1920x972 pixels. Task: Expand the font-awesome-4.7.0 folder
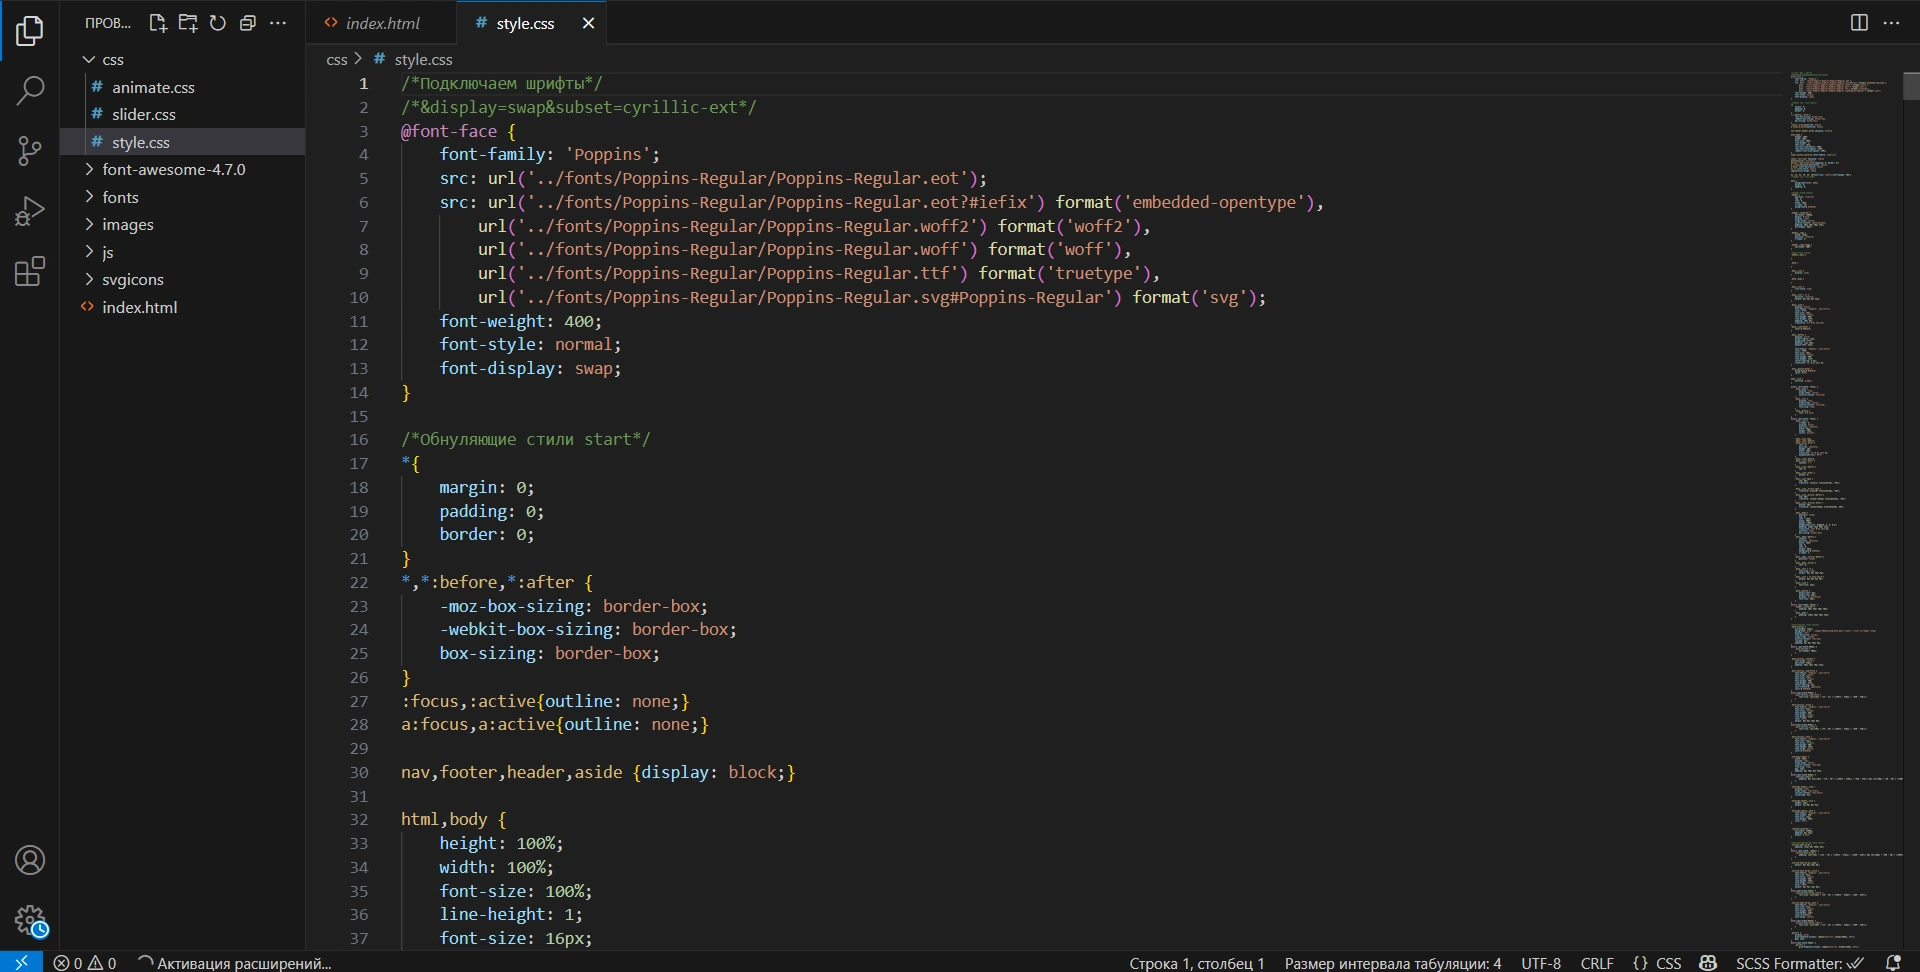tap(173, 170)
